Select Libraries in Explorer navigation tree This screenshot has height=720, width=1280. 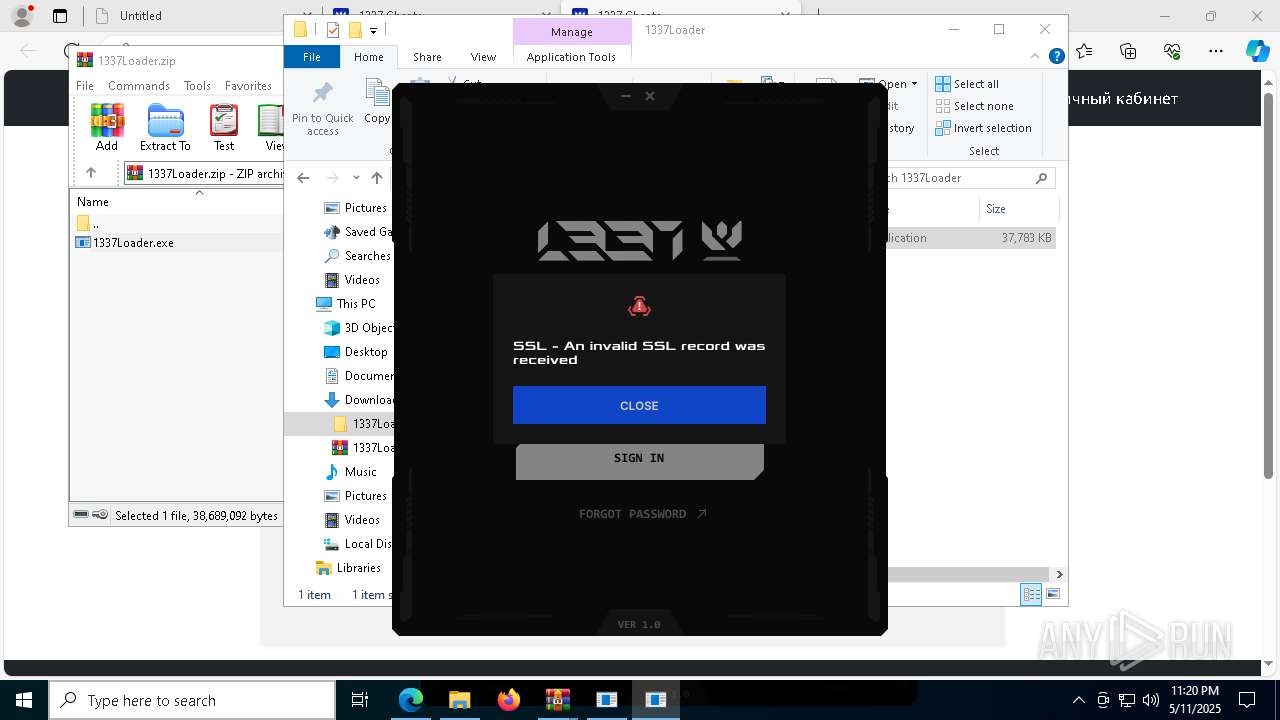click(349, 568)
